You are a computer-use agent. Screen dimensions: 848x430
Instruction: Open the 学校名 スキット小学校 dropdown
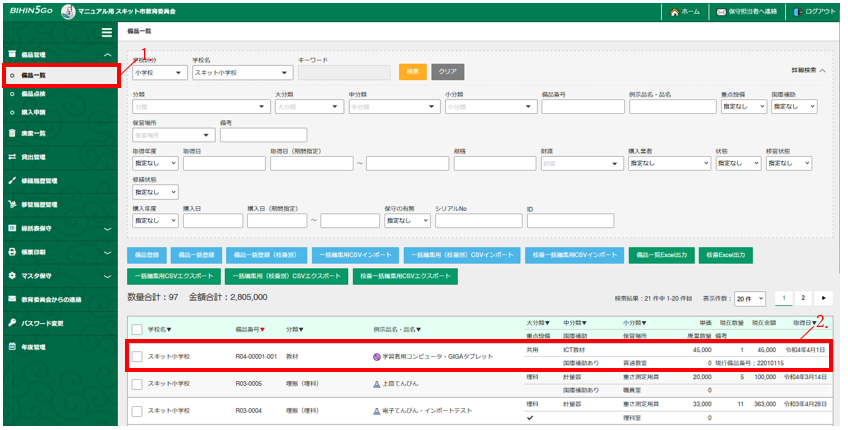[241, 72]
